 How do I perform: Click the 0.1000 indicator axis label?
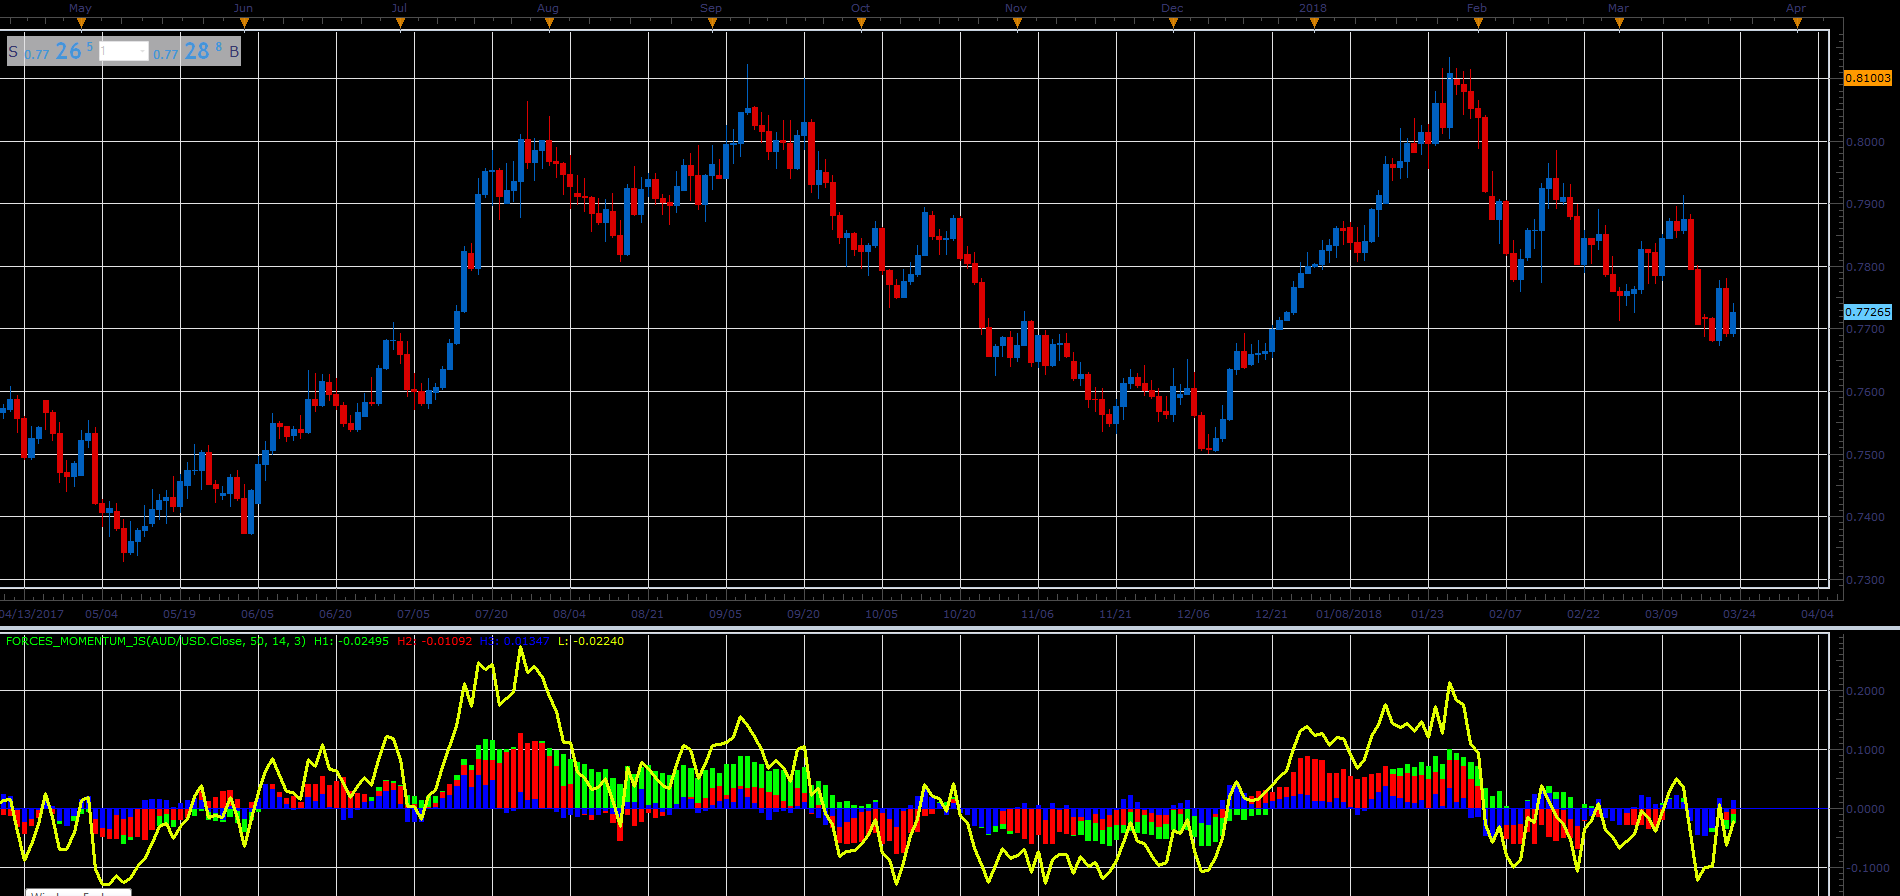(x=1865, y=750)
